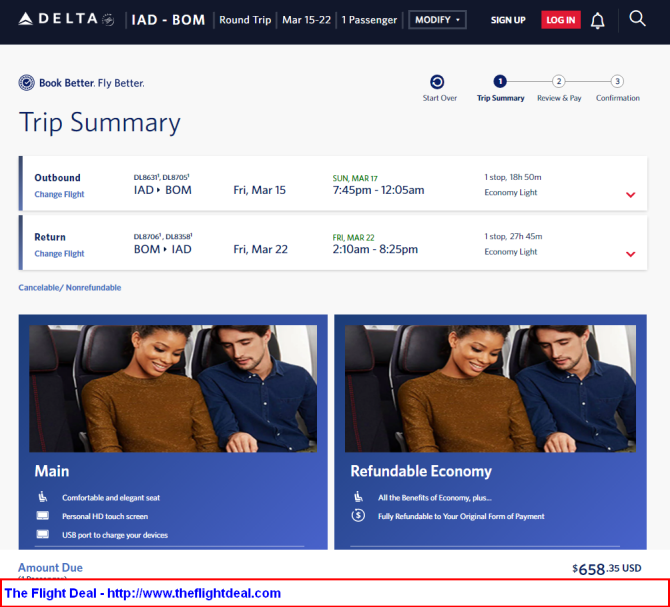Click the green SUN, MAR 17 label
This screenshot has height=607, width=670.
[355, 178]
